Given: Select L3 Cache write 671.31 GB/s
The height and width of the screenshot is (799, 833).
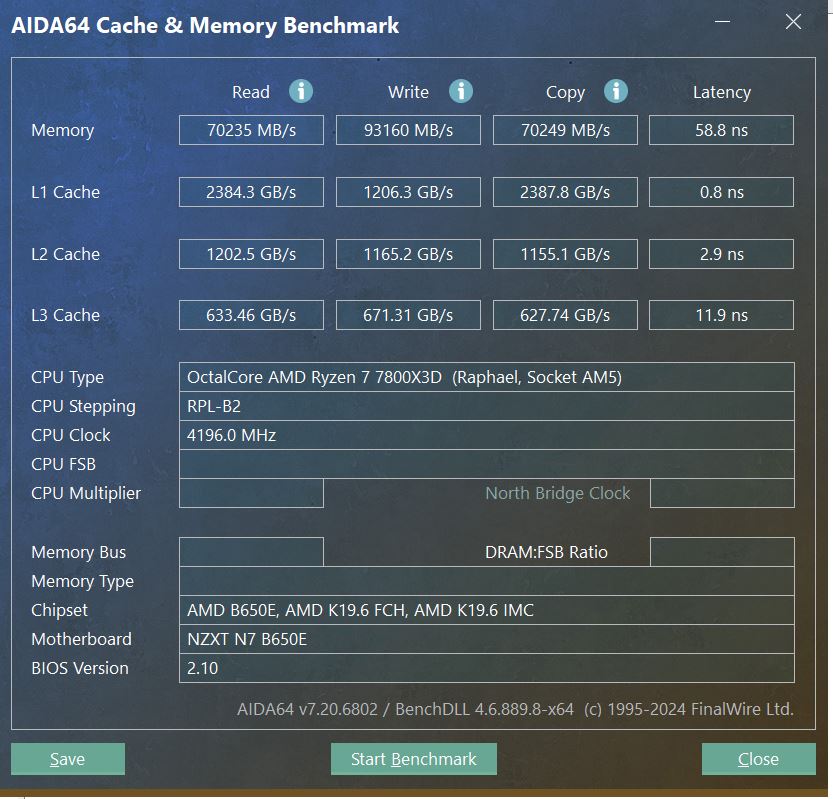Looking at the screenshot, I should [408, 315].
